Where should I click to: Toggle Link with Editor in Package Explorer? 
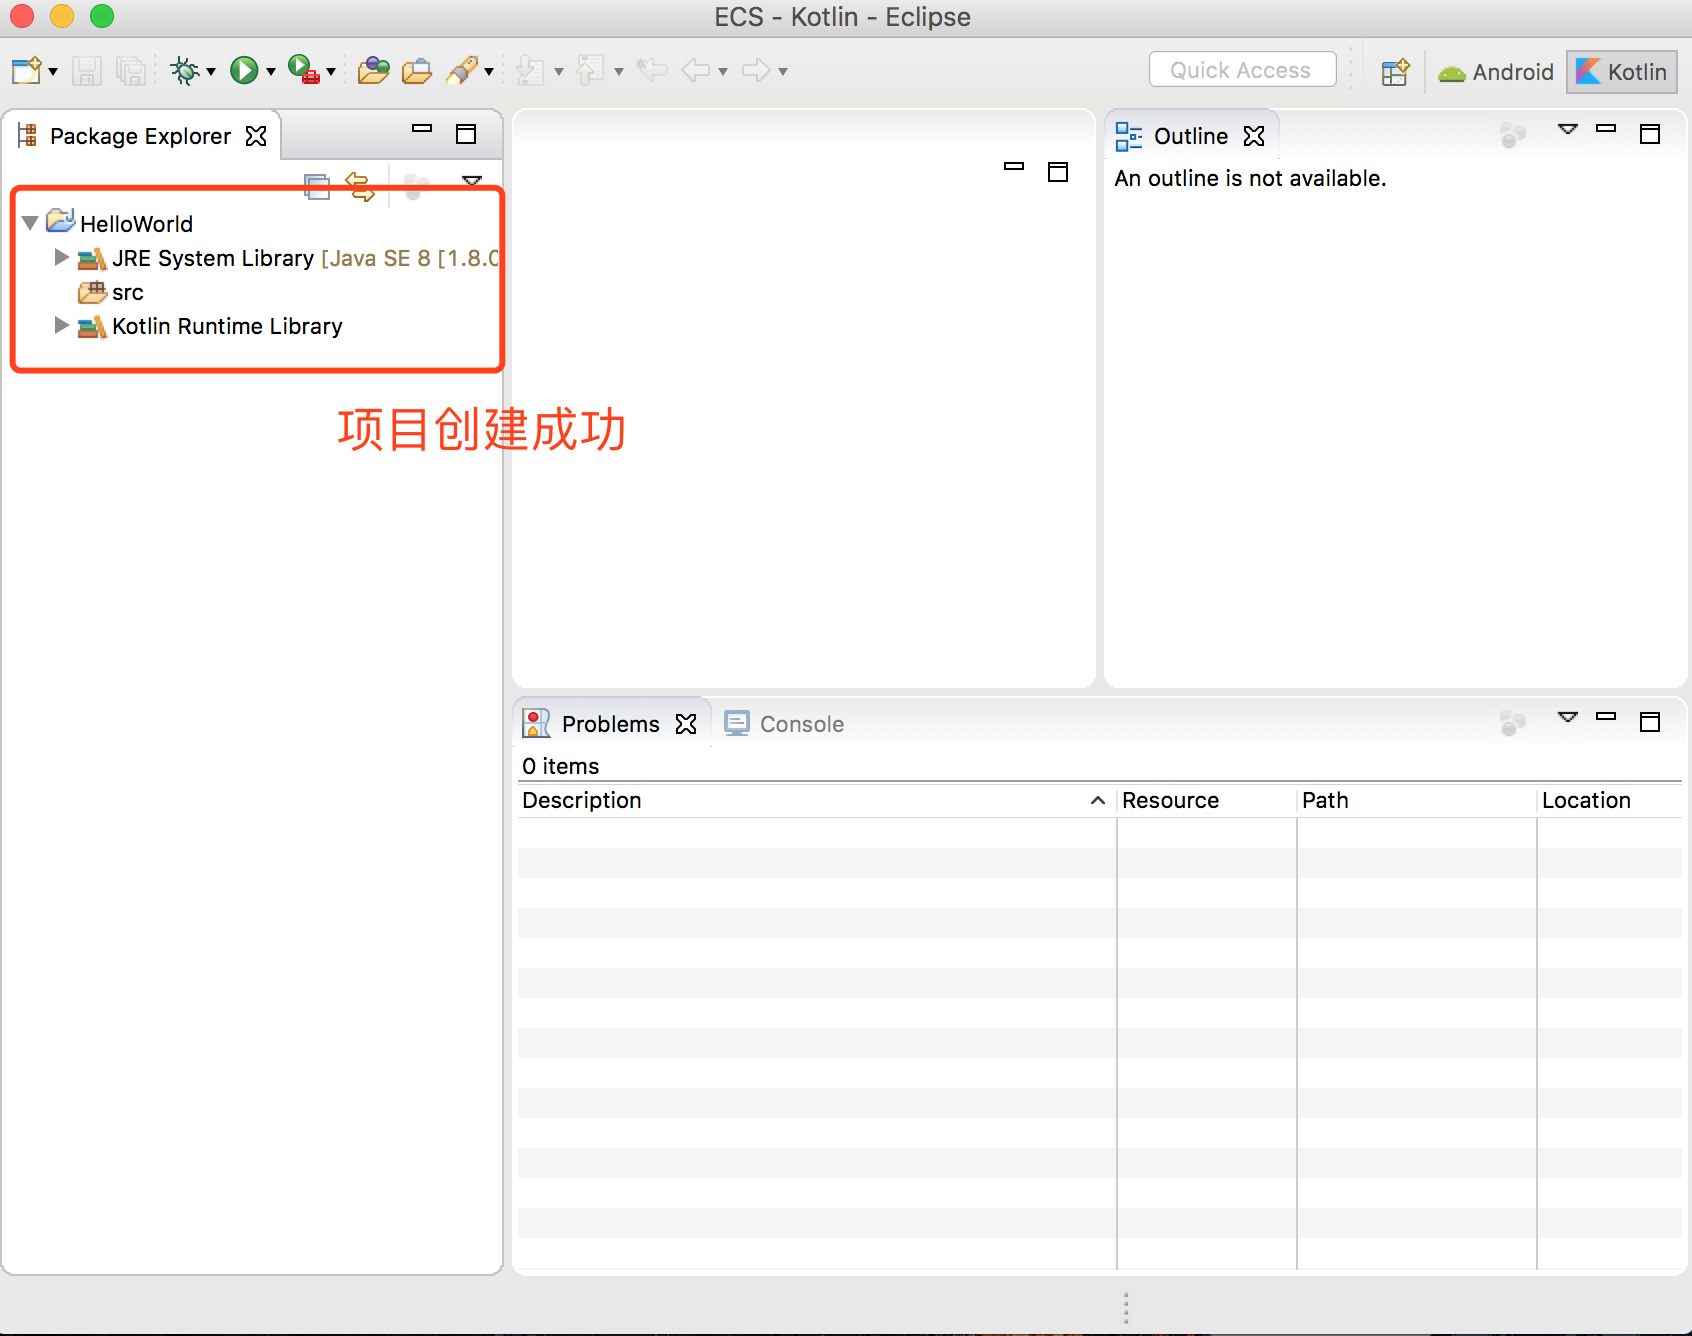click(360, 187)
